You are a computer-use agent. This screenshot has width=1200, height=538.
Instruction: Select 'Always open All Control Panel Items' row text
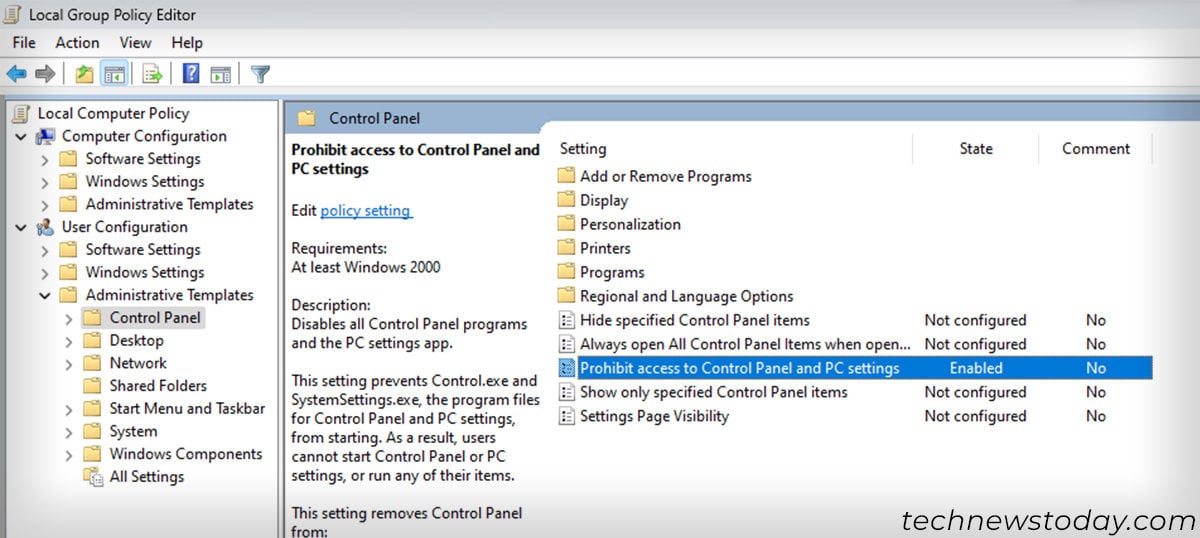click(x=746, y=344)
